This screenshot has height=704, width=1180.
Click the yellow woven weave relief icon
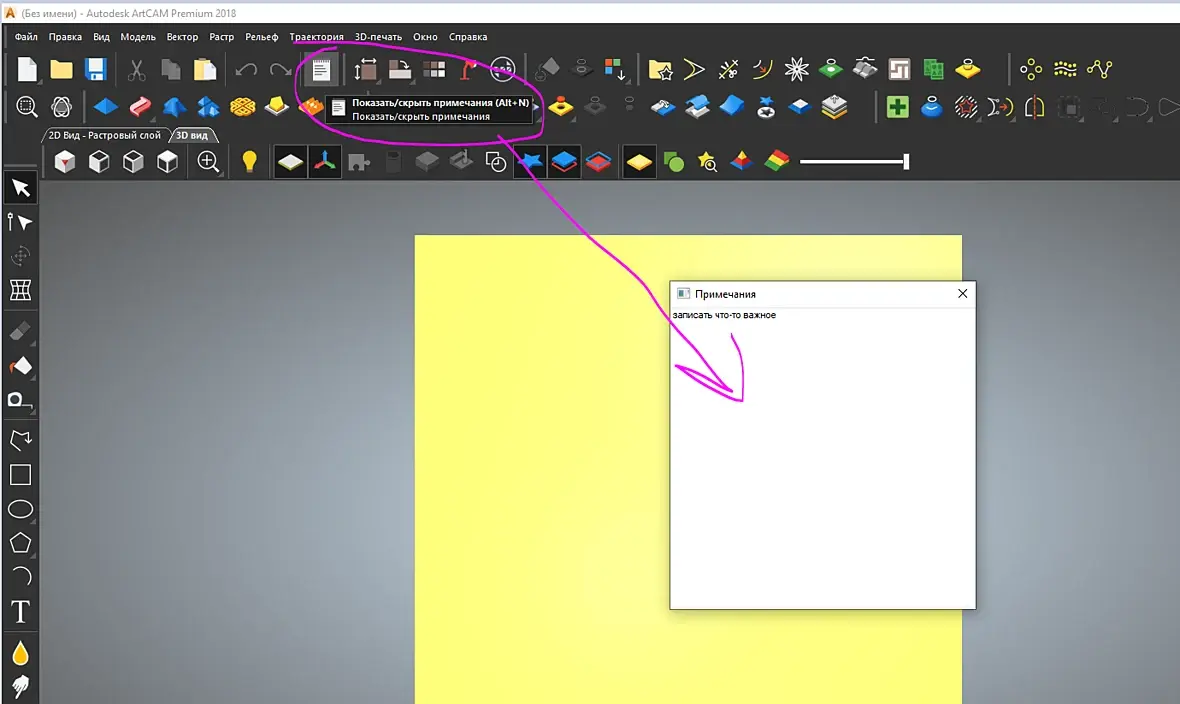click(x=242, y=107)
